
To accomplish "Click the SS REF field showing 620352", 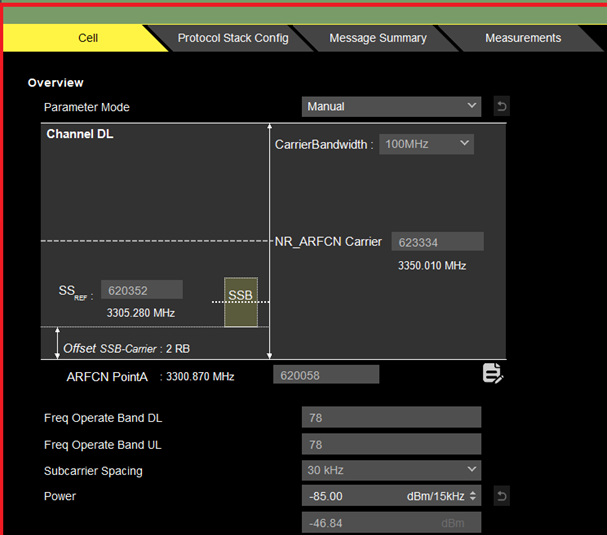I will (141, 290).
